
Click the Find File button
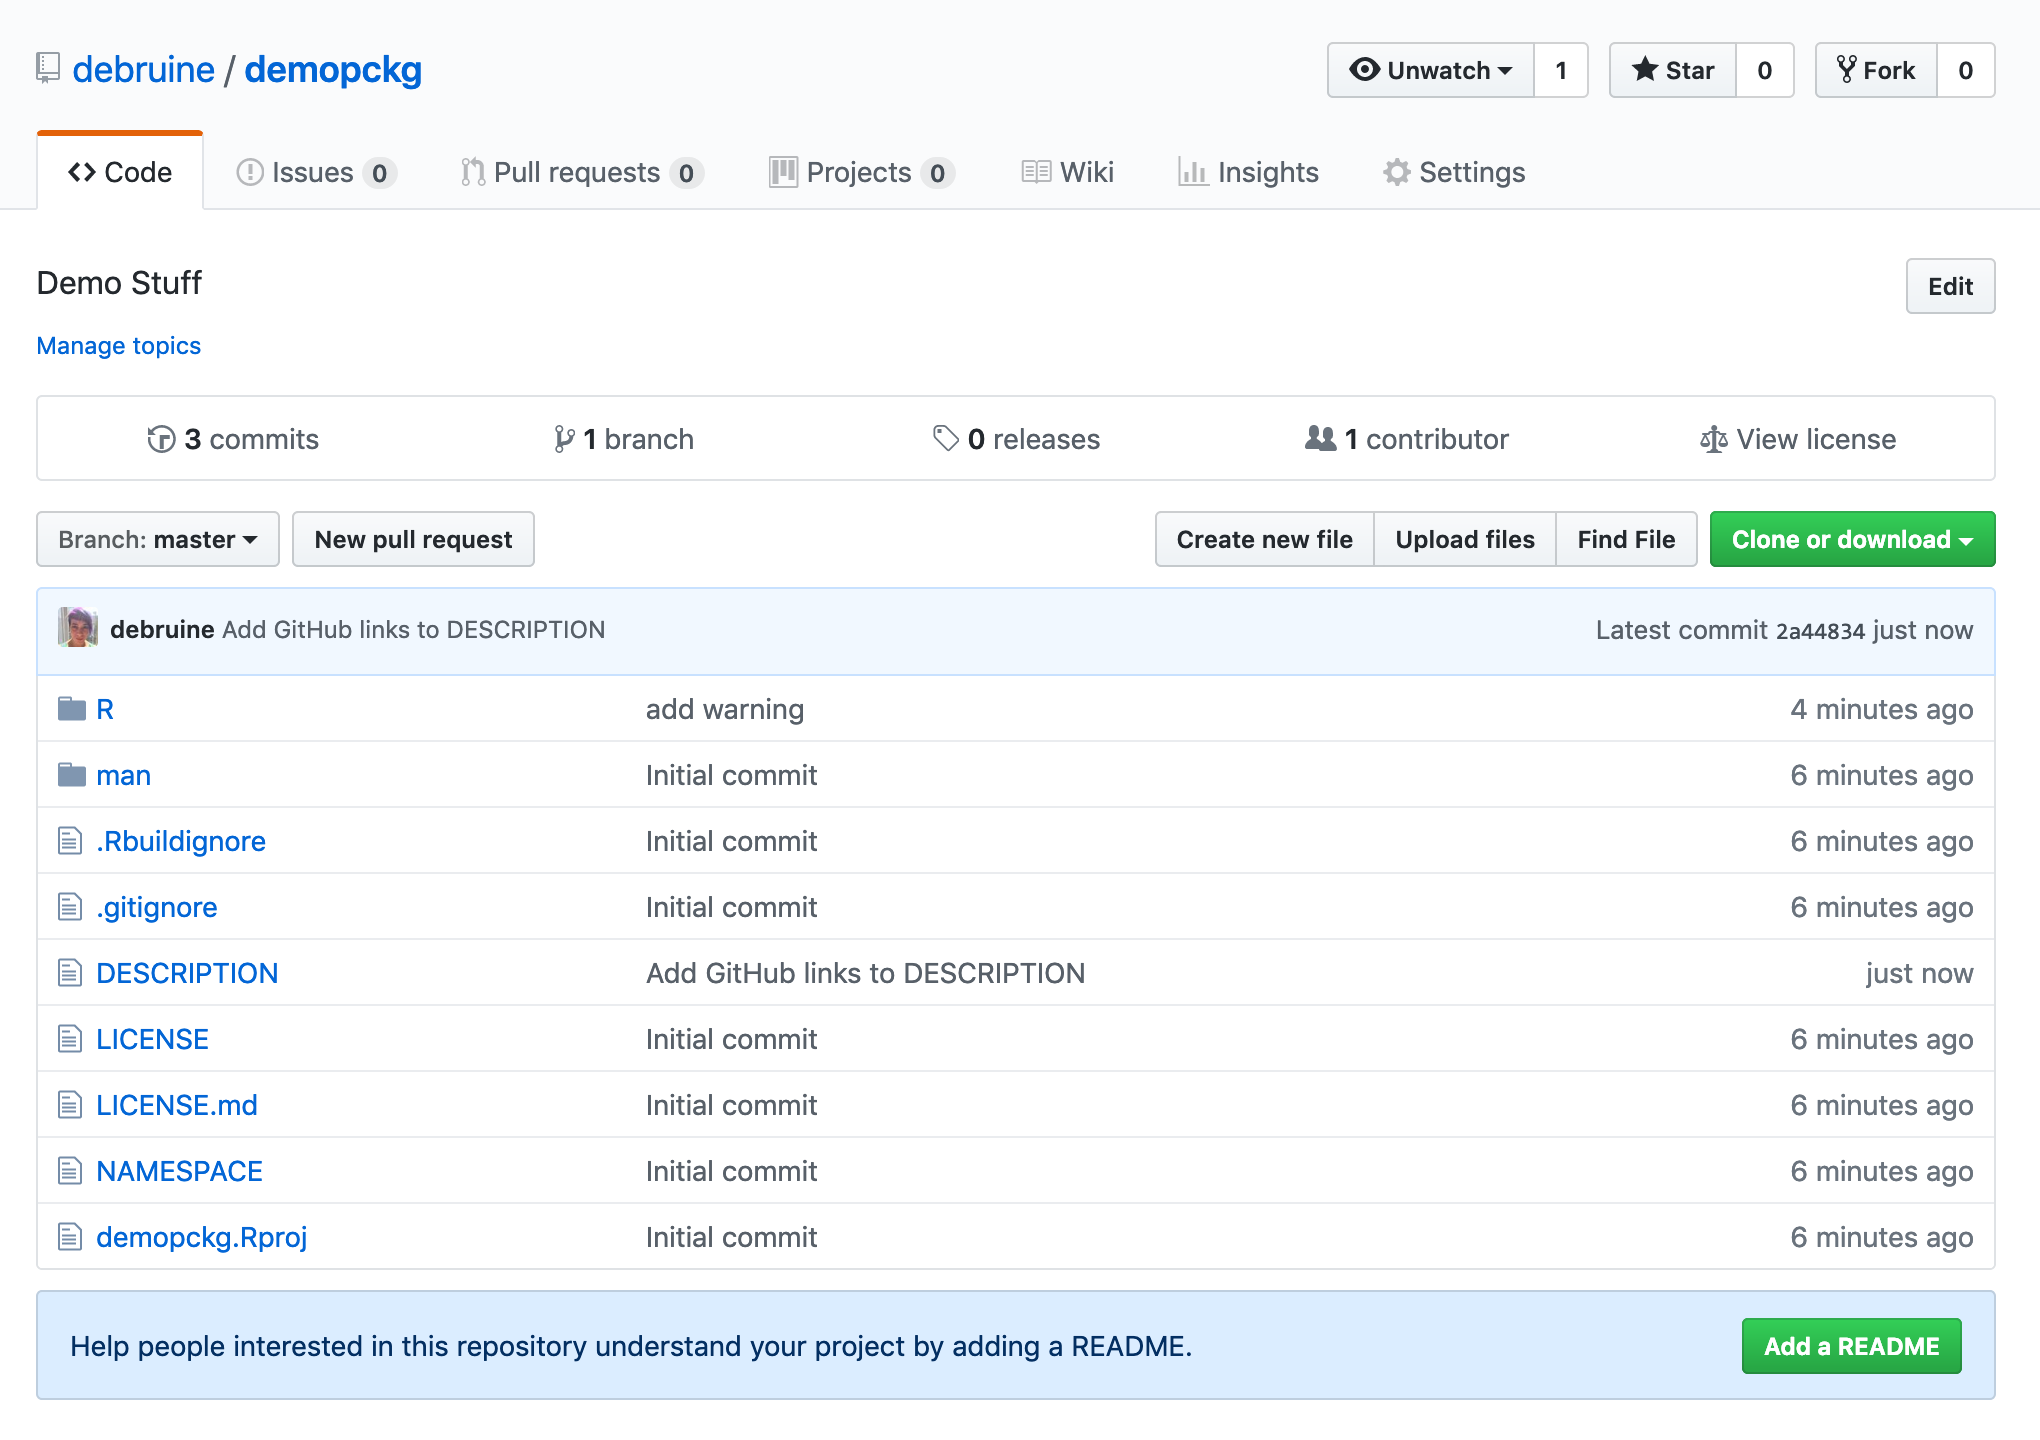pos(1626,539)
